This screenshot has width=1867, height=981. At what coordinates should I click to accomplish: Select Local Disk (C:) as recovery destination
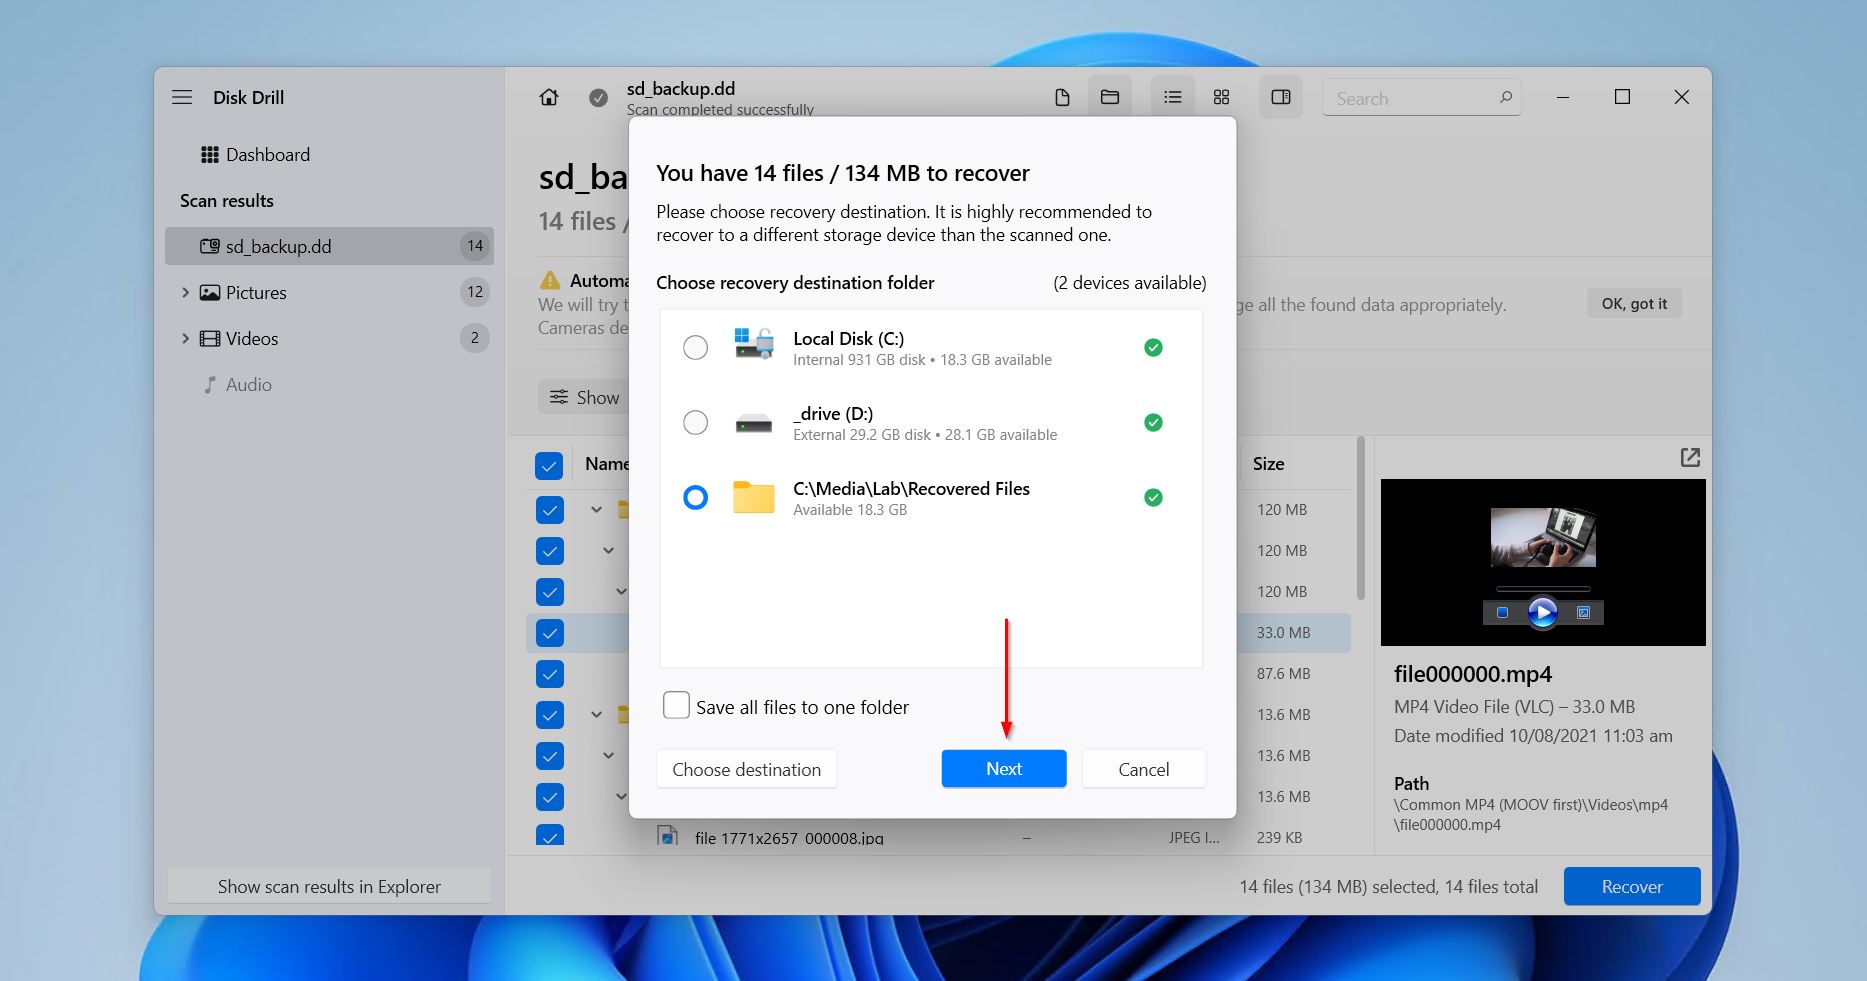coord(695,347)
